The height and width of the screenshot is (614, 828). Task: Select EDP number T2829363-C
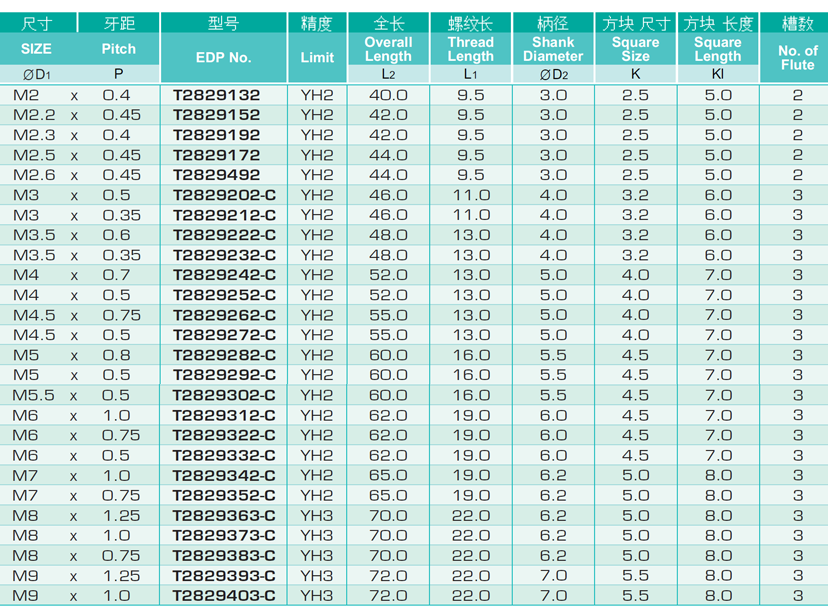click(x=224, y=515)
